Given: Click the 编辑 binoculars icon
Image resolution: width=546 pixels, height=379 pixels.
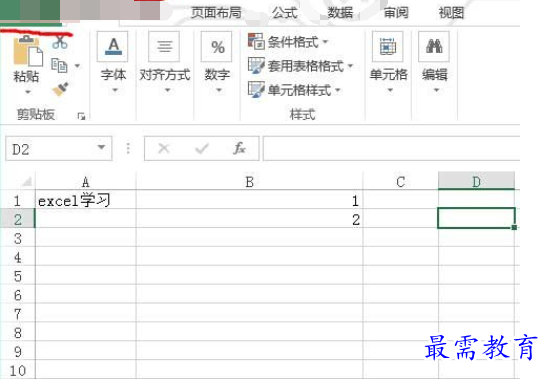Looking at the screenshot, I should (x=434, y=46).
